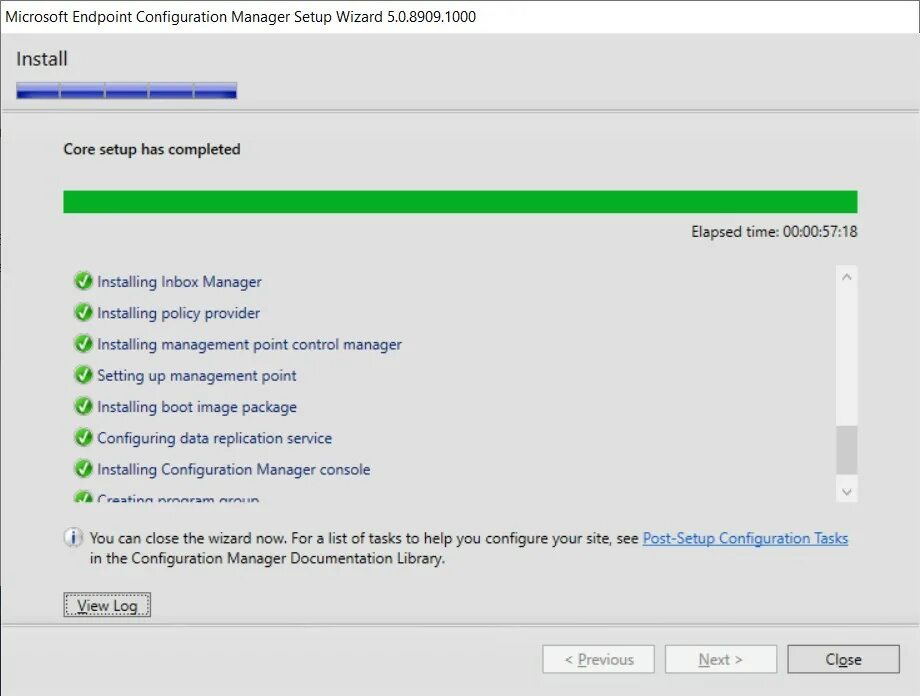Image resolution: width=920 pixels, height=696 pixels.
Task: Select the Setting up management point text
Action: [x=197, y=376]
